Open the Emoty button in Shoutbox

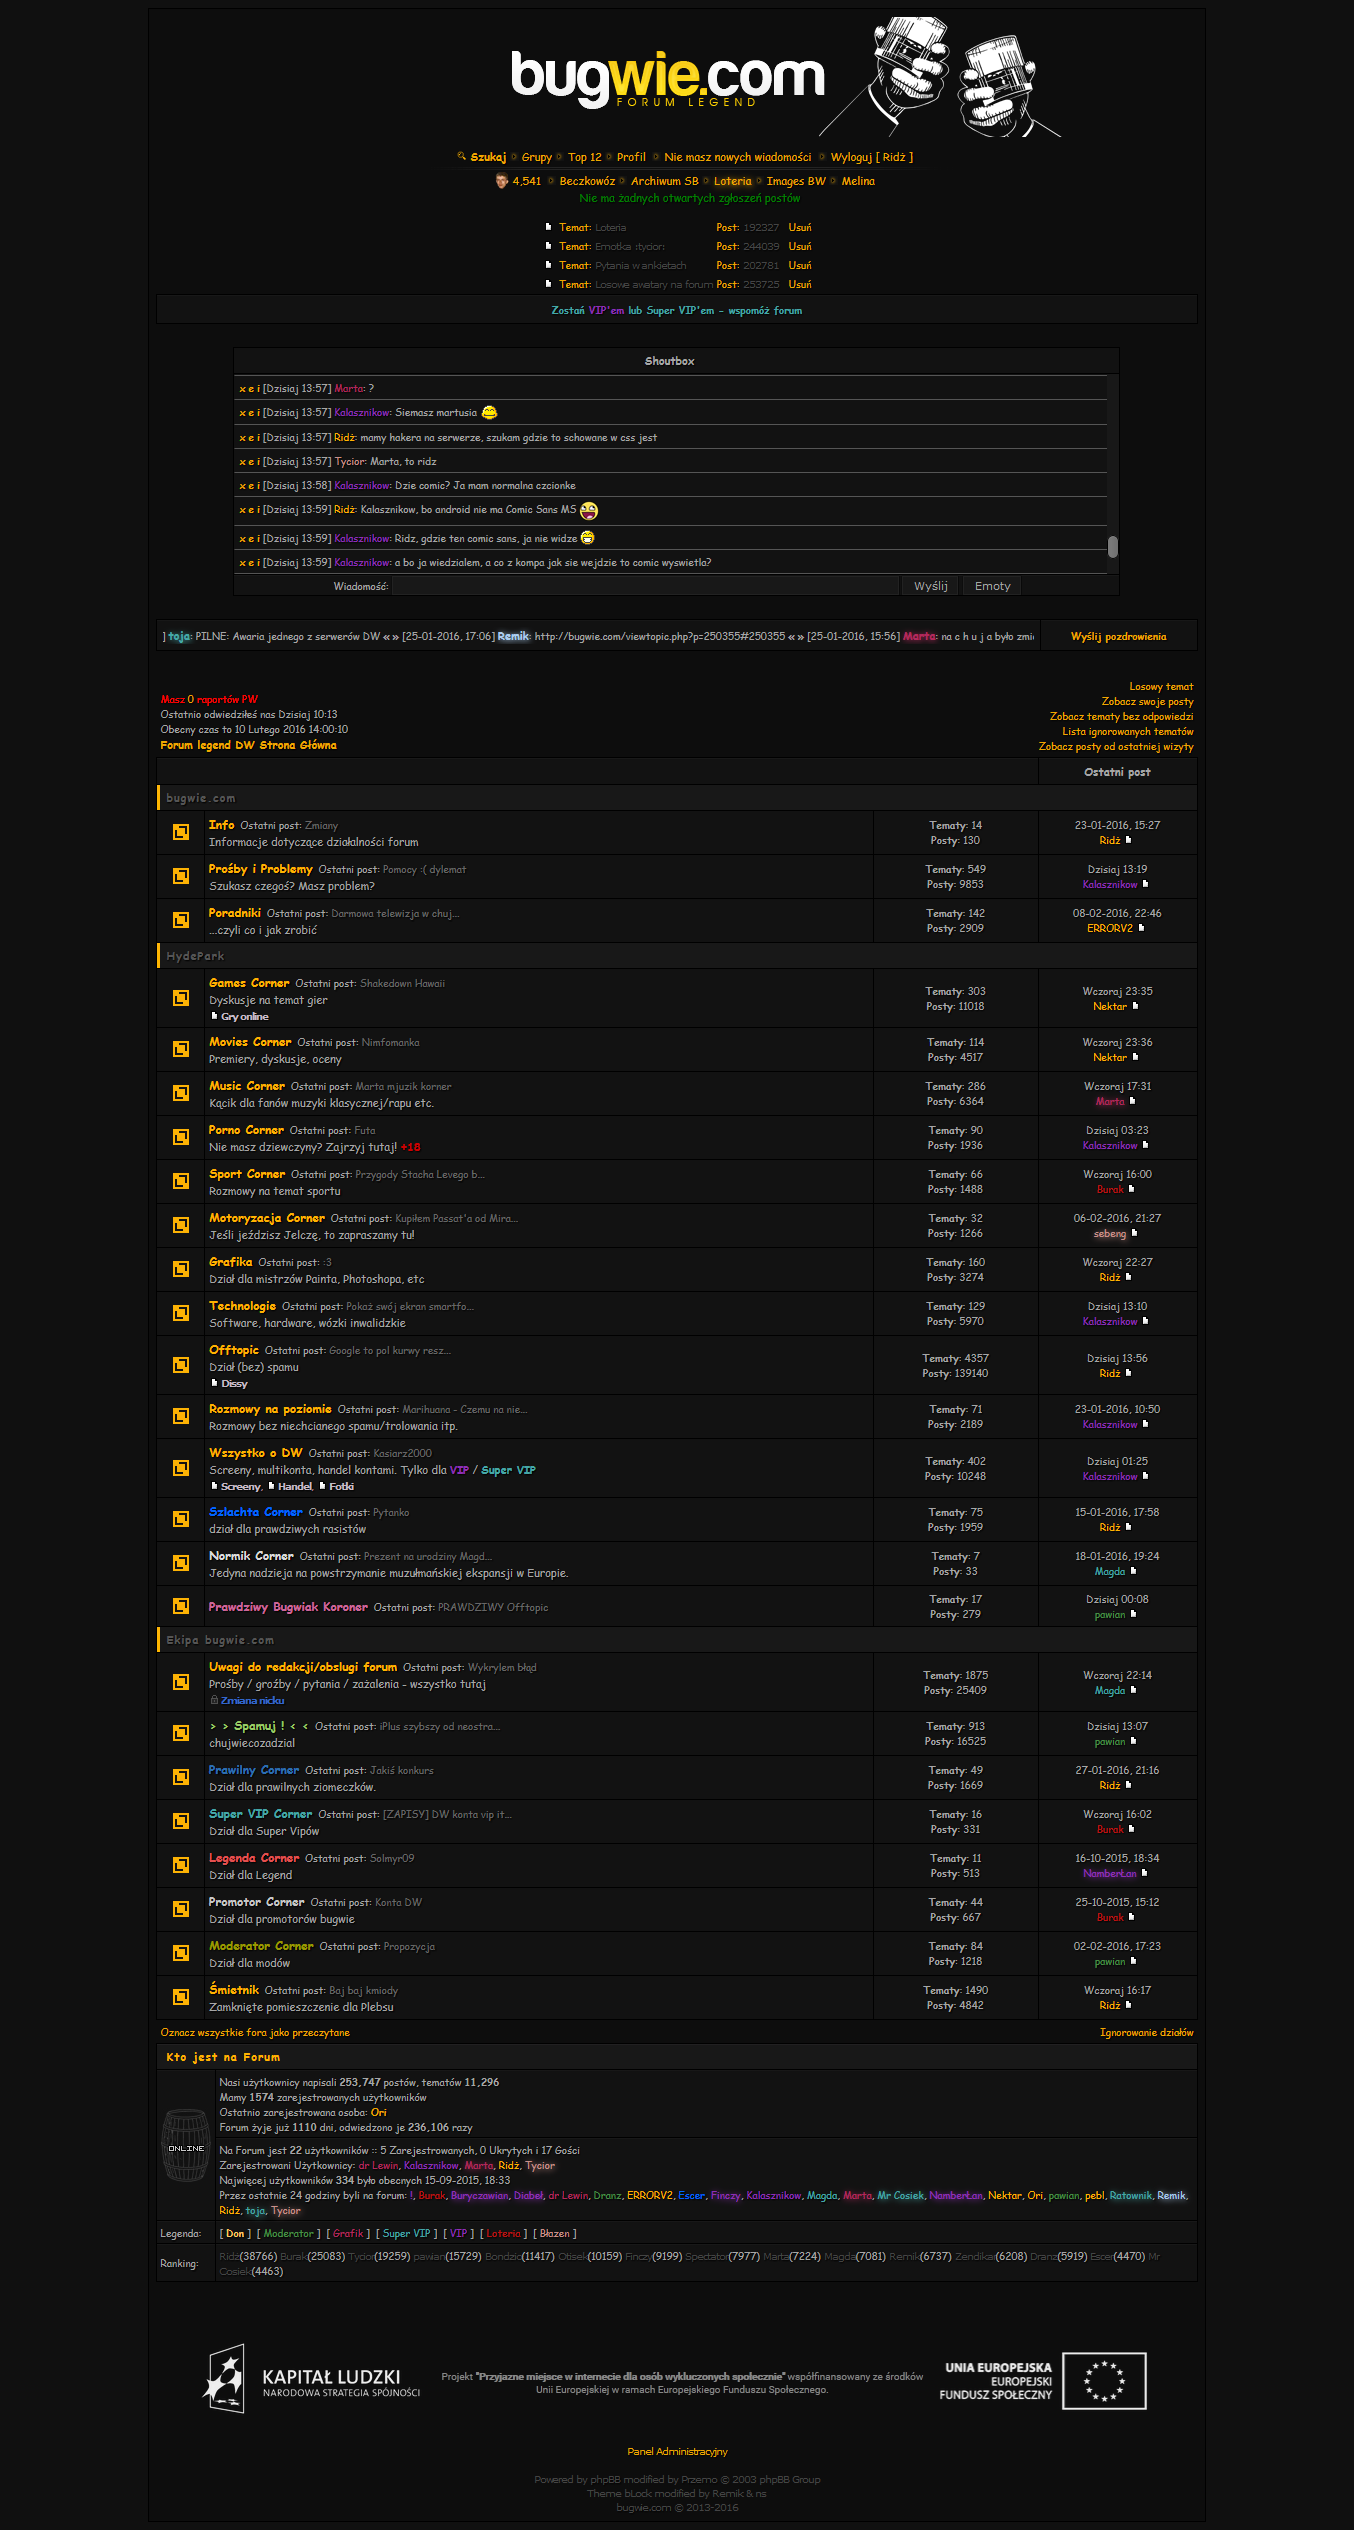[992, 586]
